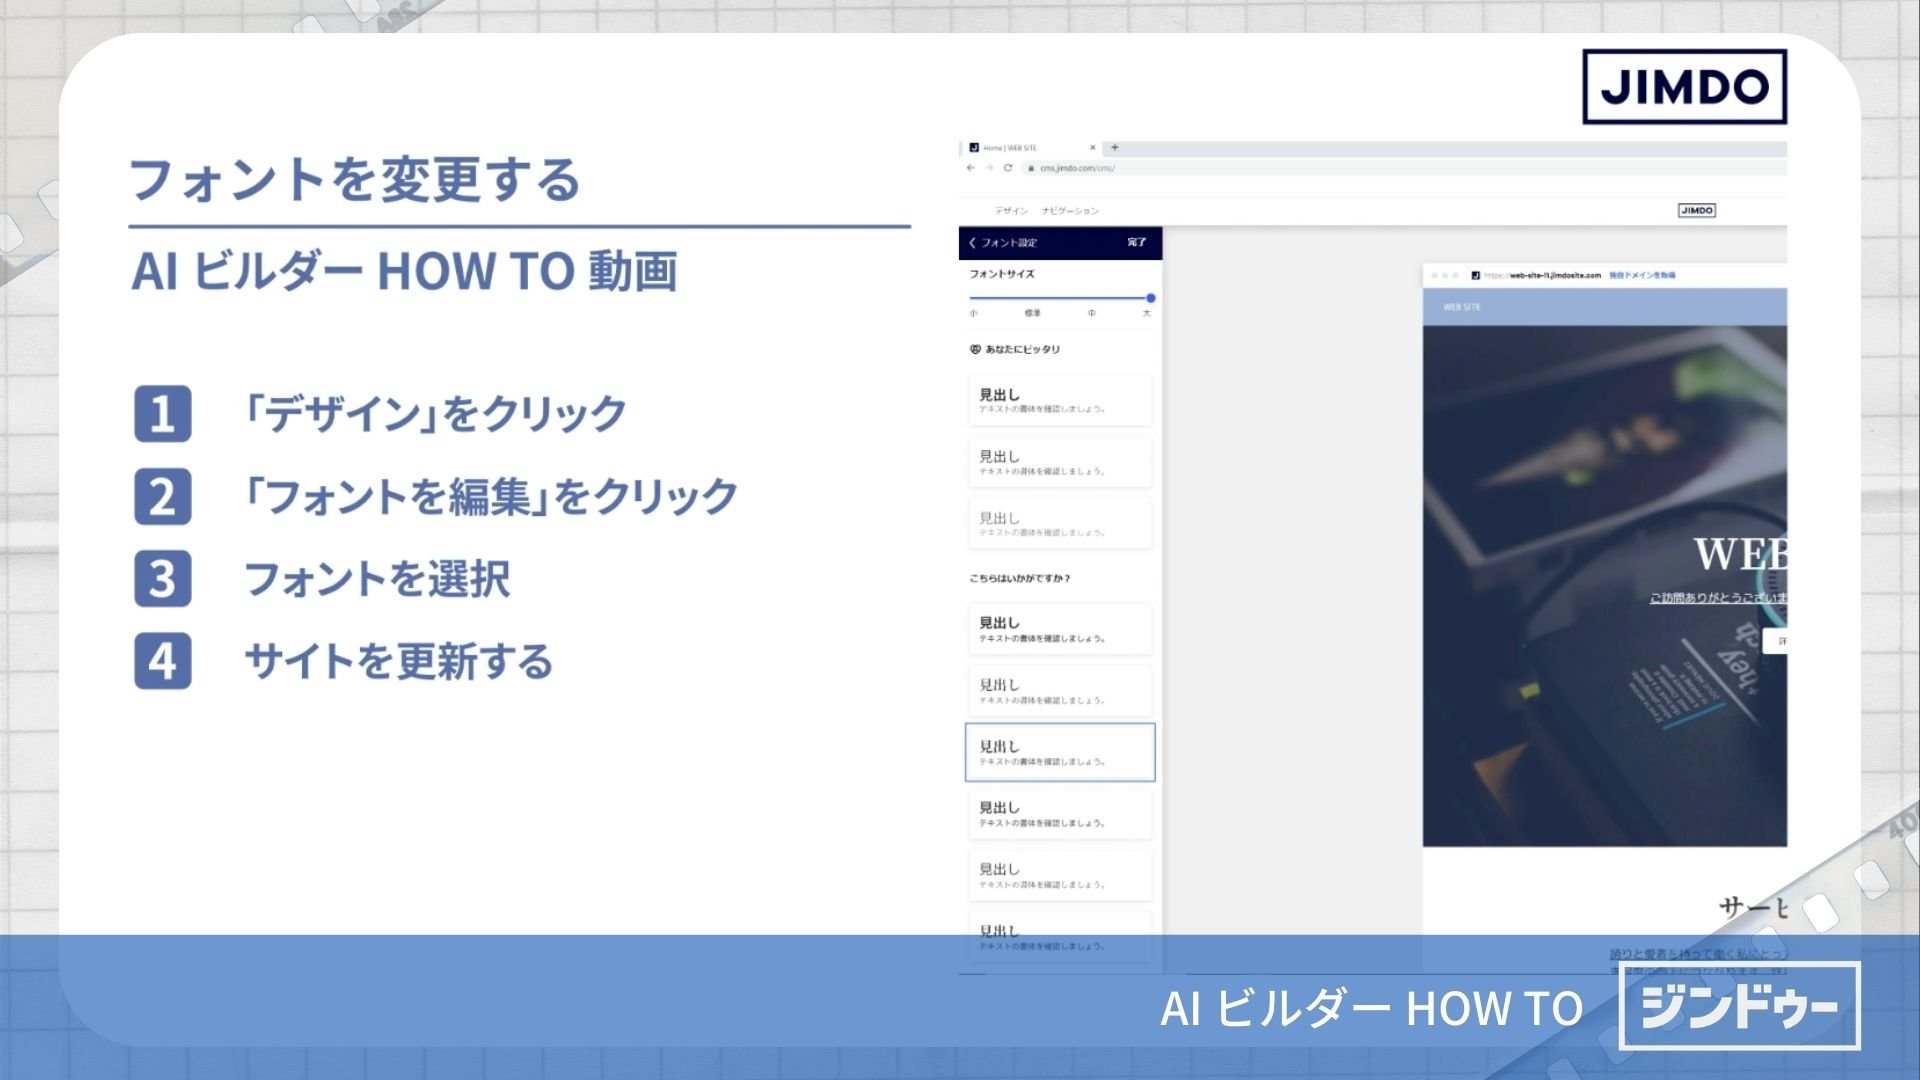Click the Jimdo favicon on the browser tab
Viewport: 1920px width, 1080px height.
click(973, 147)
